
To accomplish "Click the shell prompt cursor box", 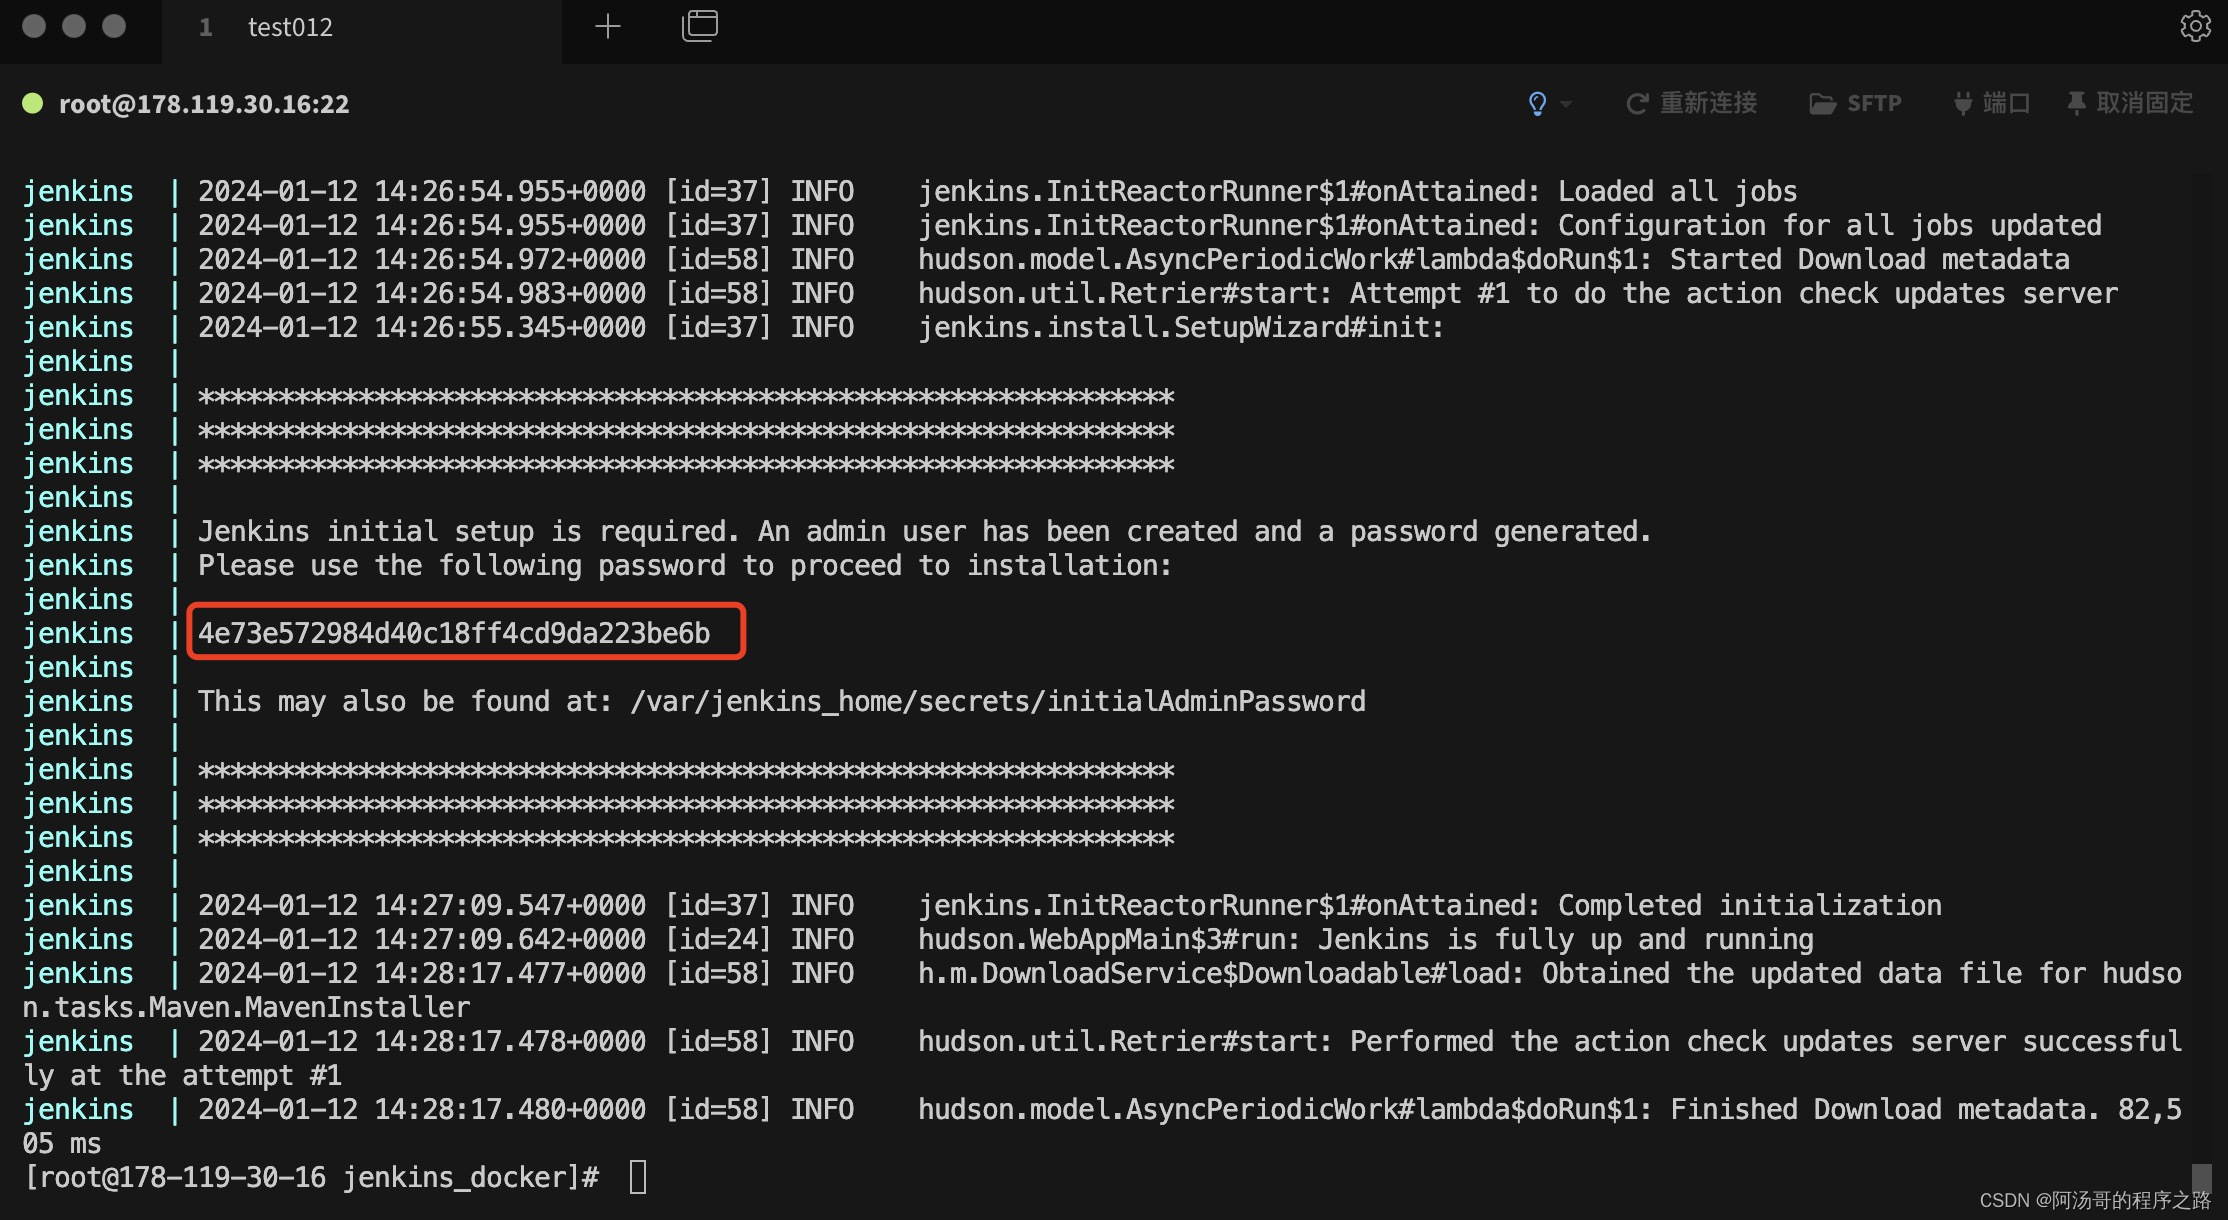I will [638, 1177].
